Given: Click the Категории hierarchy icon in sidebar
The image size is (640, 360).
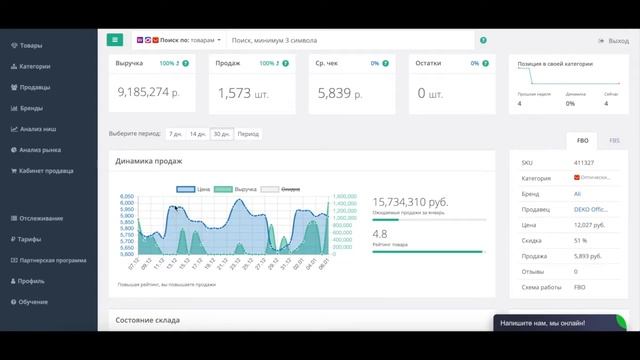Looking at the screenshot, I should 14,66.
